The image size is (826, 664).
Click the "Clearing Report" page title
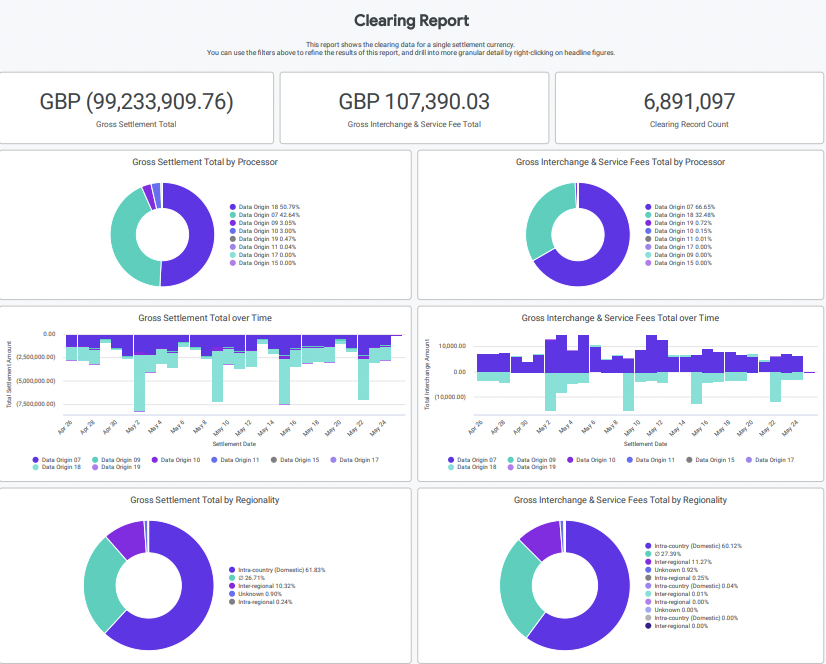click(x=411, y=20)
